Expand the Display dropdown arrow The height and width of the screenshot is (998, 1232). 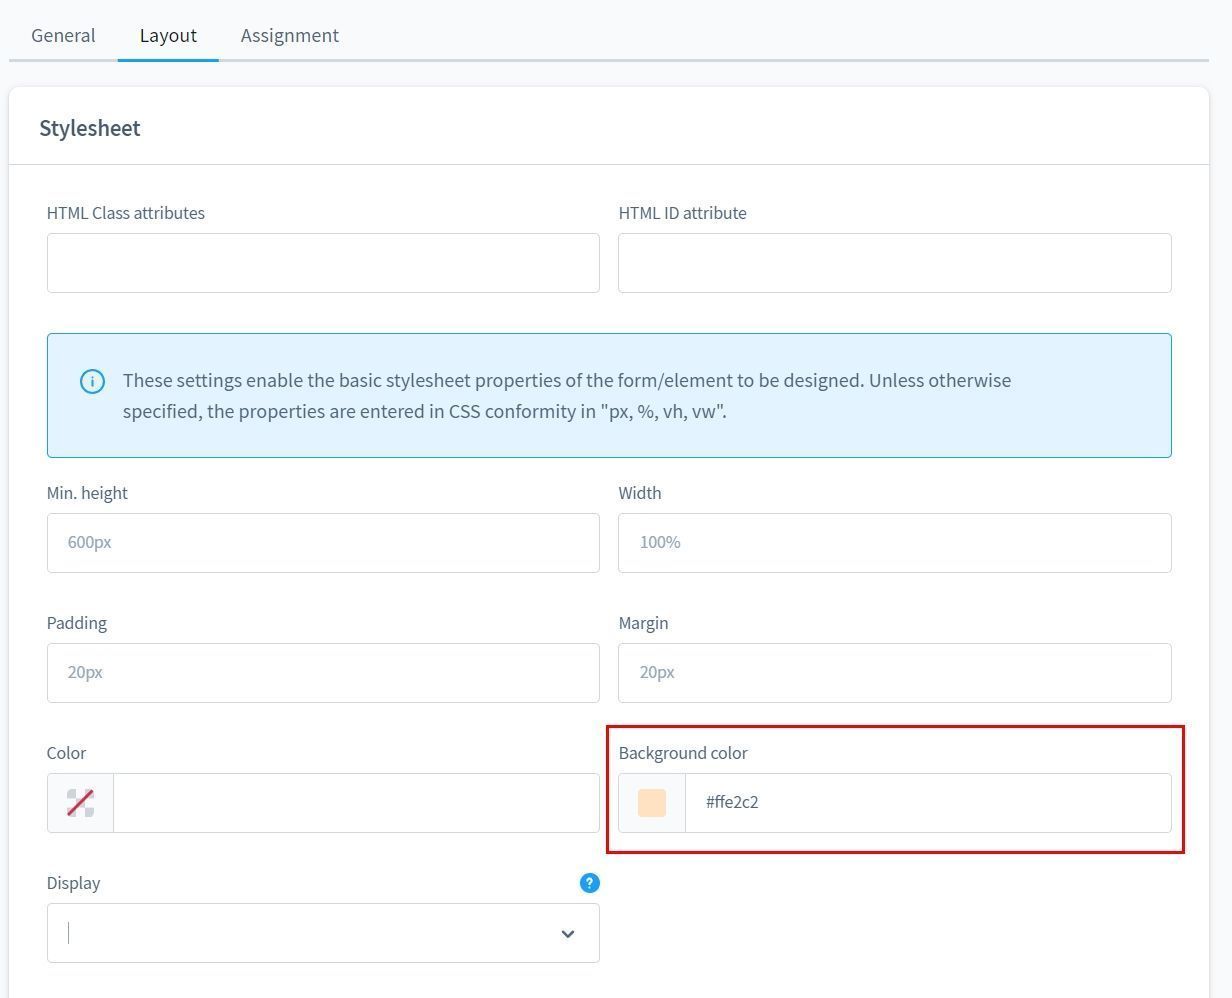click(567, 933)
